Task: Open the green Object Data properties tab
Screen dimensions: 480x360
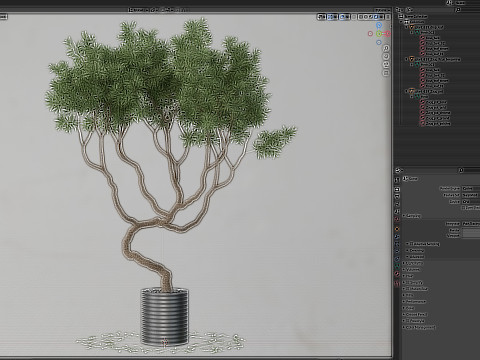Action: pos(397,266)
